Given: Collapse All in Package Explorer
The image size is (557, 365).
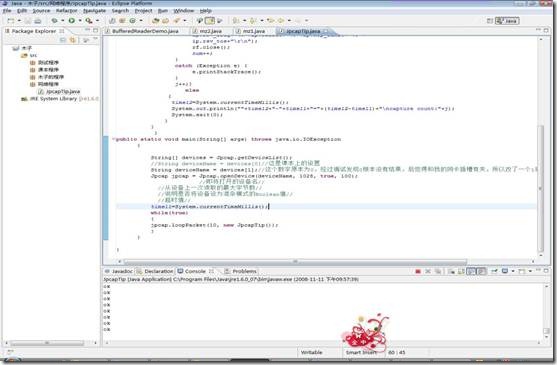Looking at the screenshot, I should click(x=63, y=40).
